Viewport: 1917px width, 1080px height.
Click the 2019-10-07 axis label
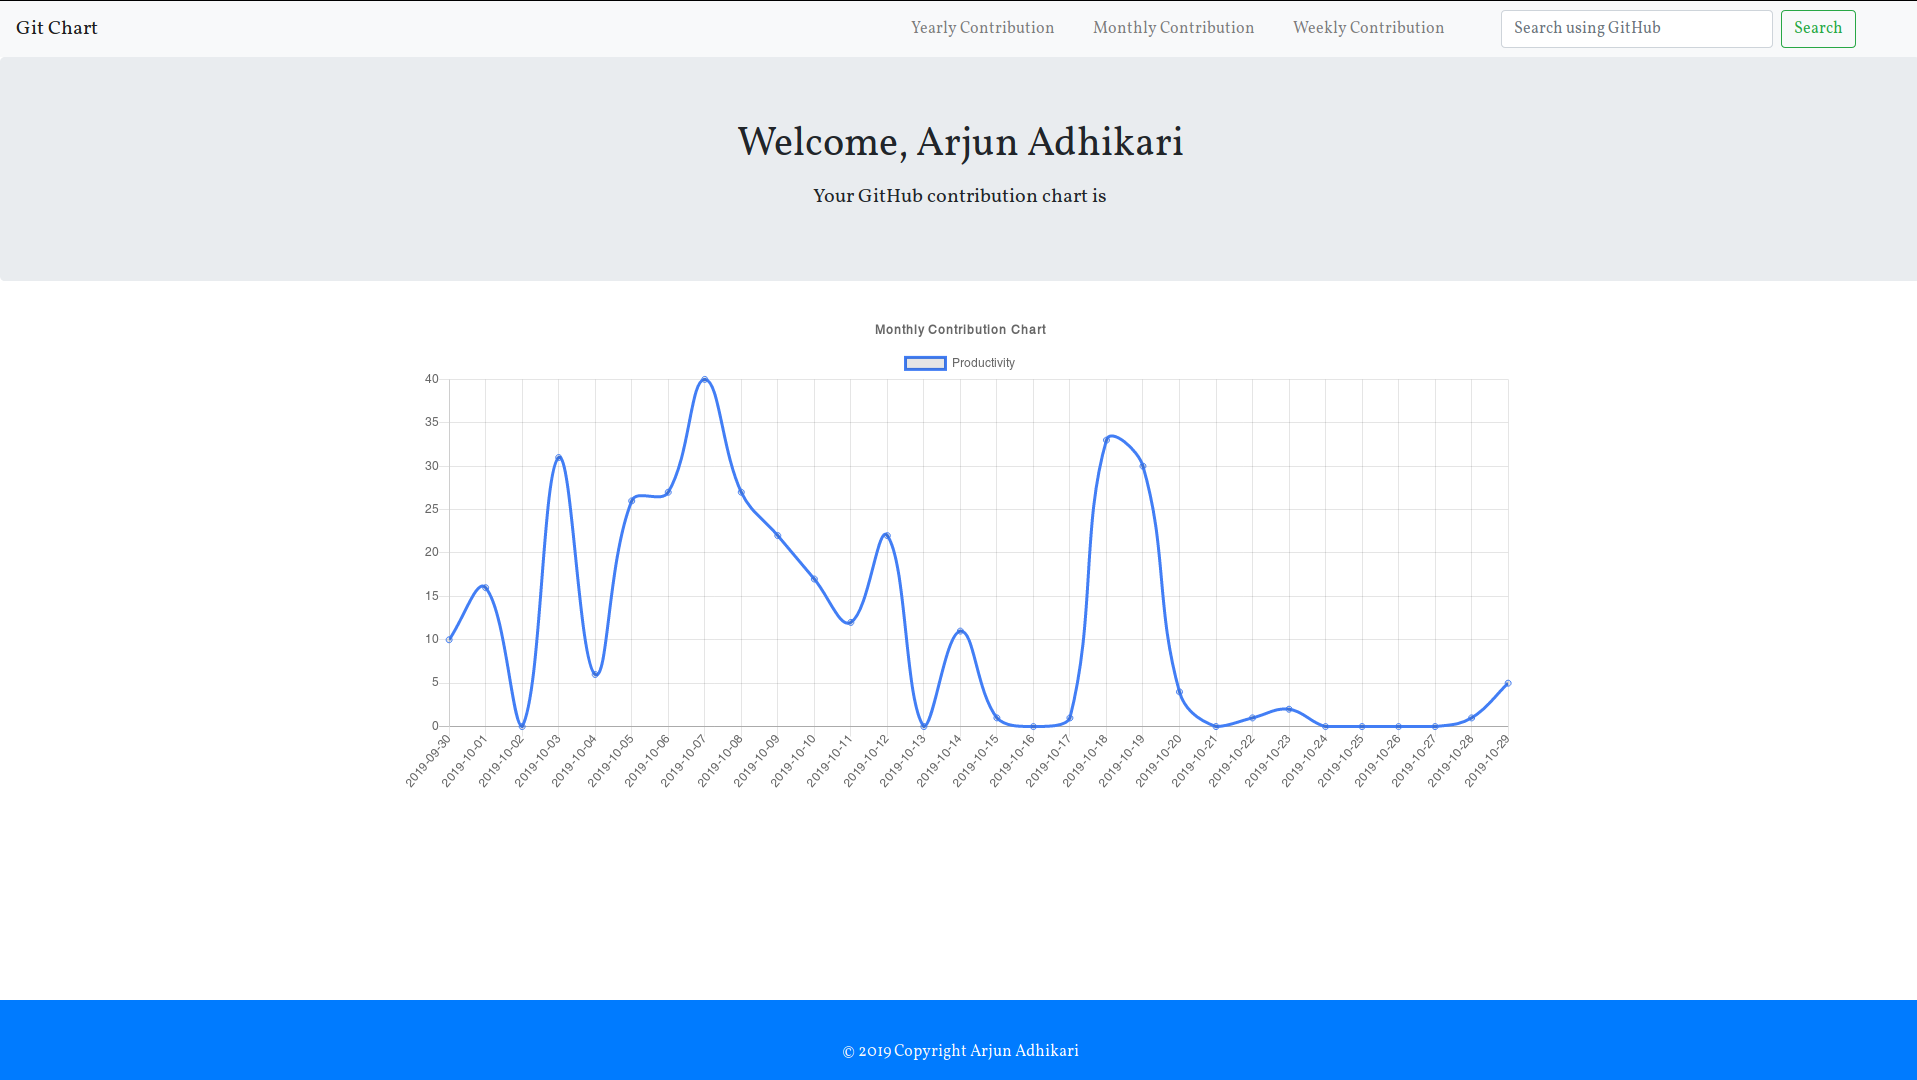pos(684,761)
